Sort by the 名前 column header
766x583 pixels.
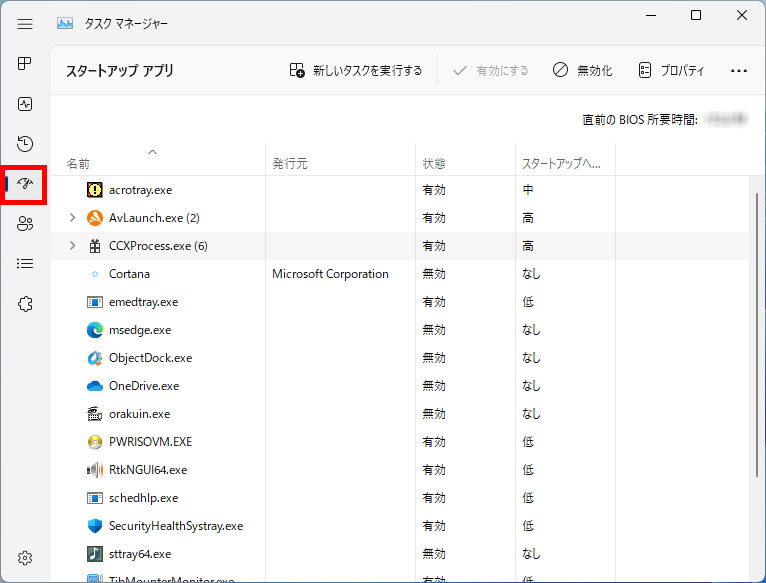(78, 163)
